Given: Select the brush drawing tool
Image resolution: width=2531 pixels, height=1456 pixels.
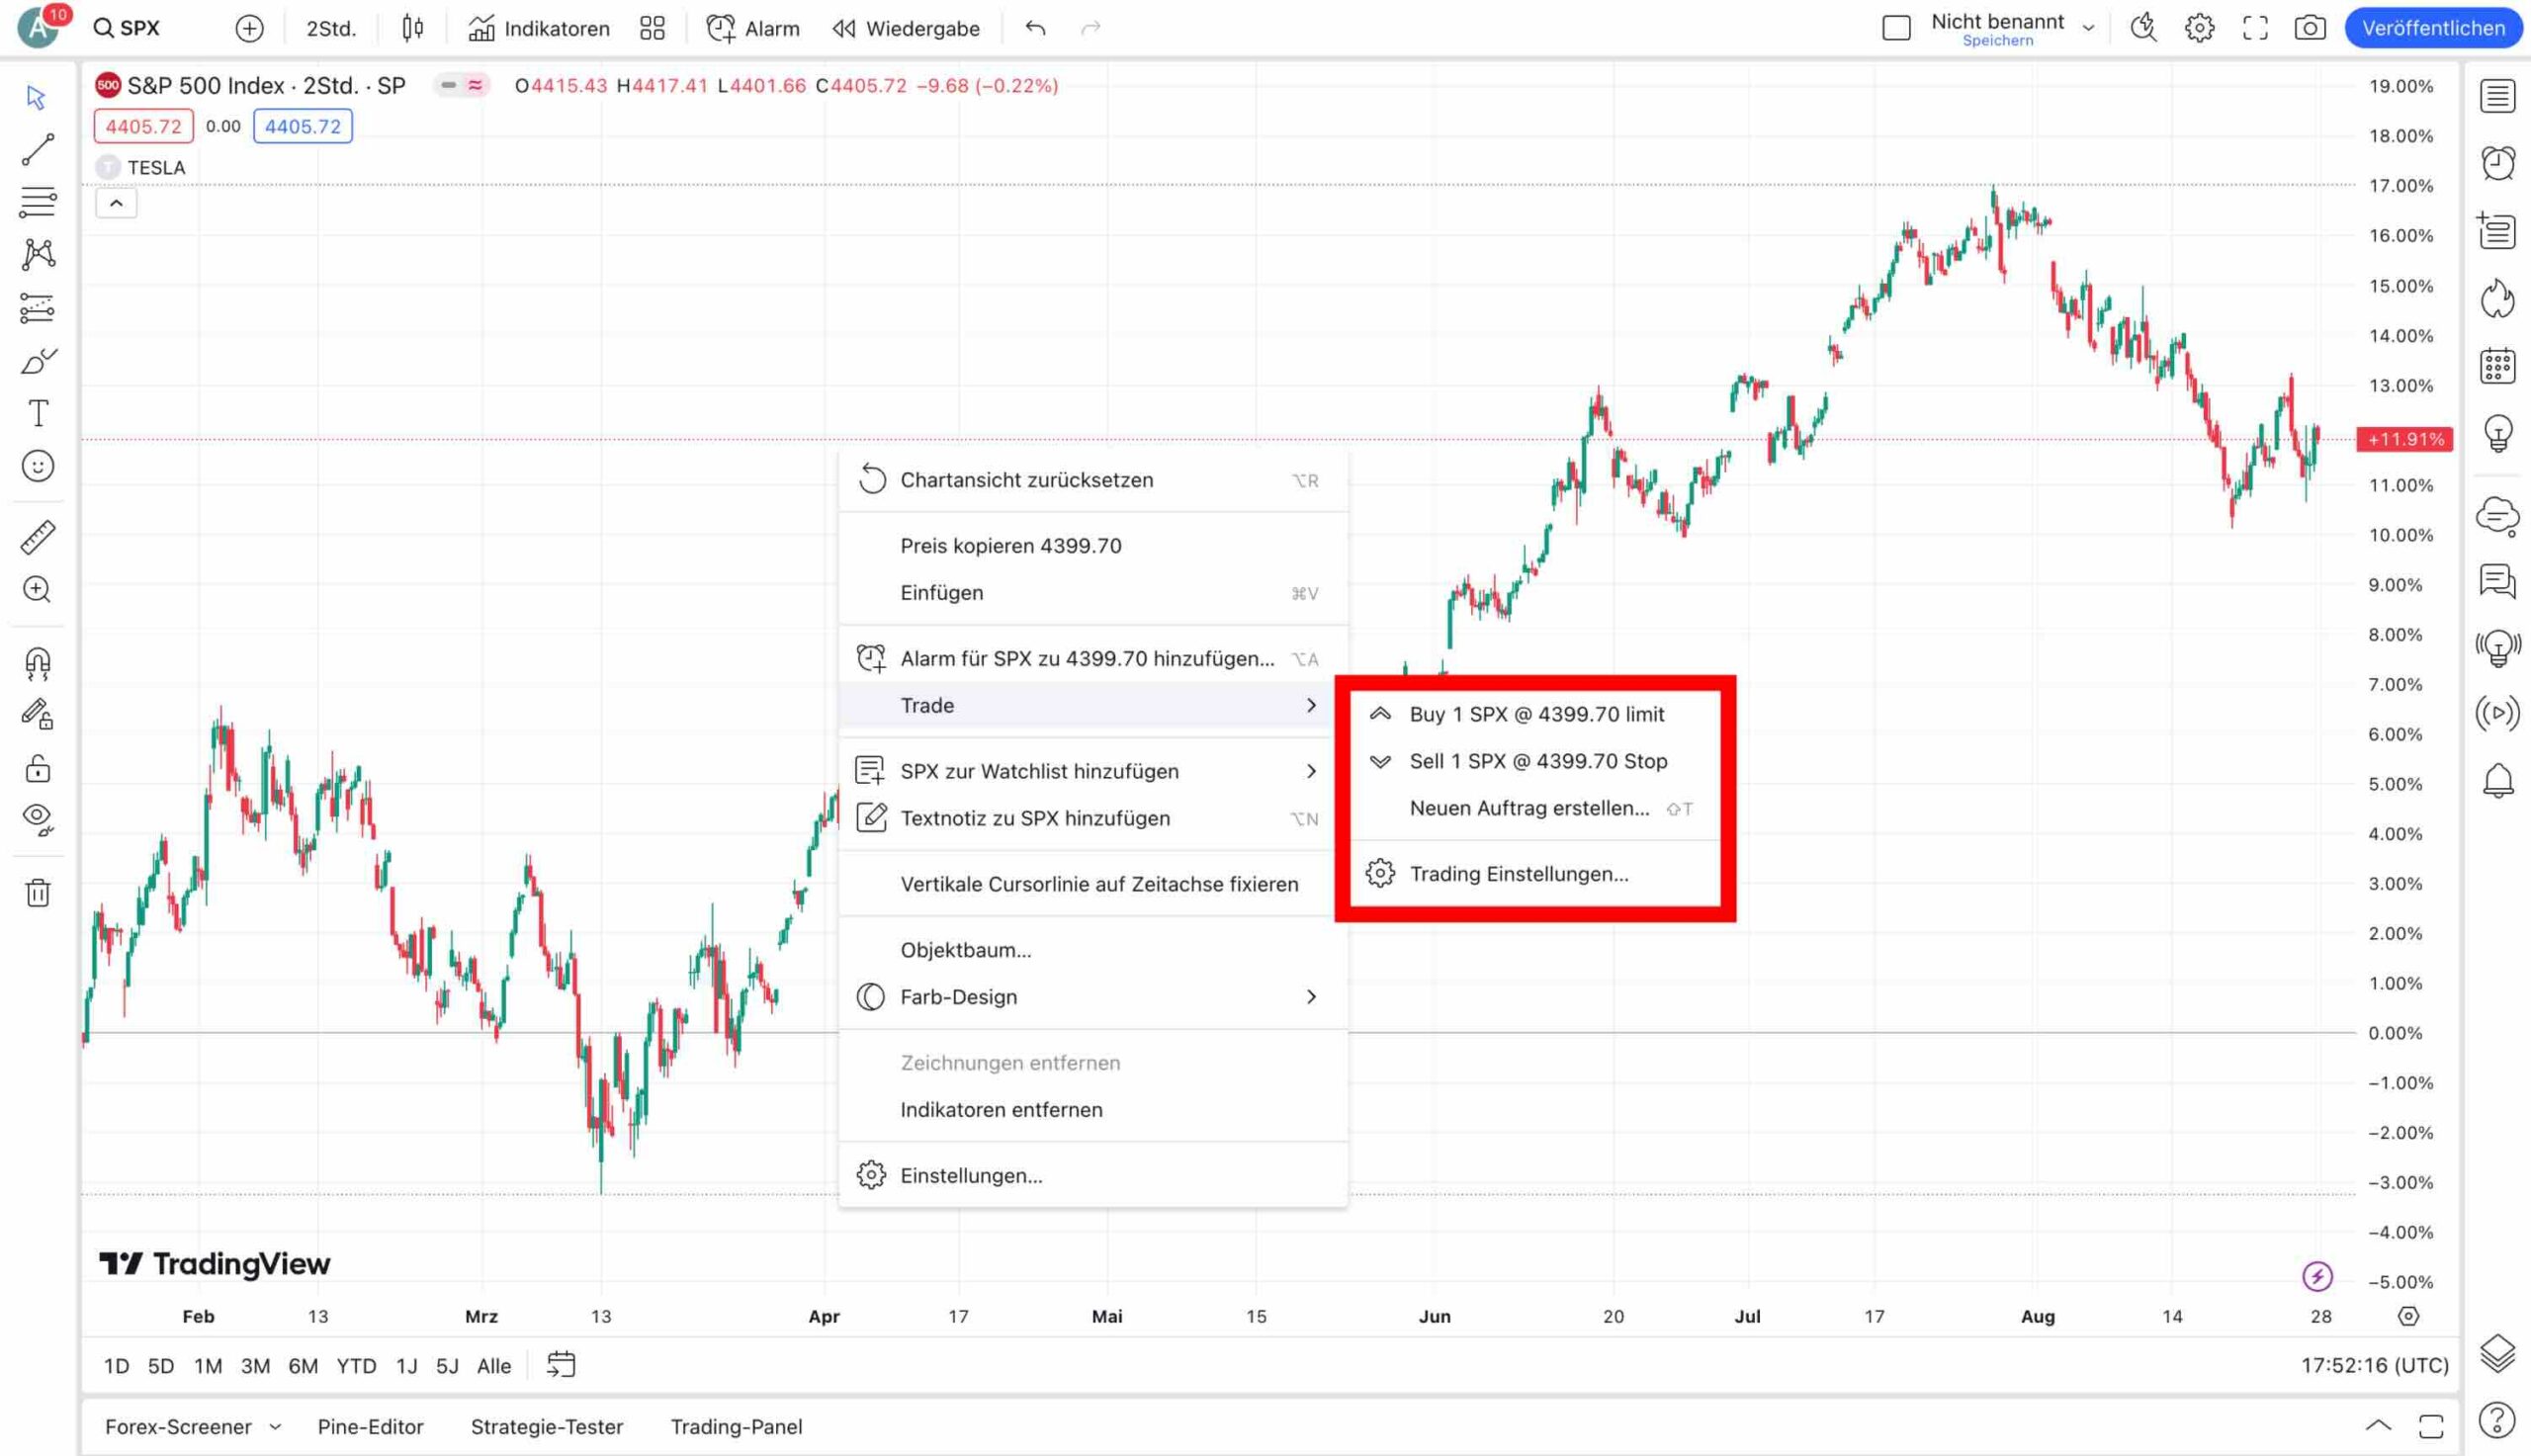Looking at the screenshot, I should (37, 361).
